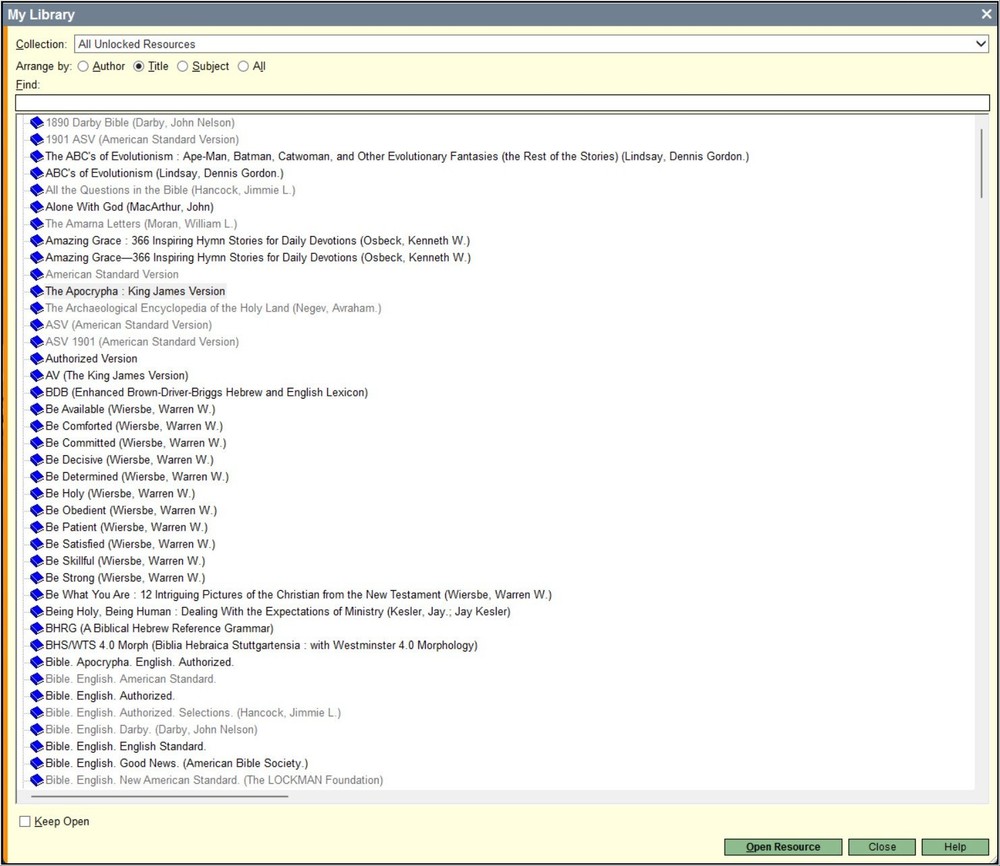This screenshot has height=866, width=1000.
Task: Click the book icon beside Be Patient
Action: 37,527
